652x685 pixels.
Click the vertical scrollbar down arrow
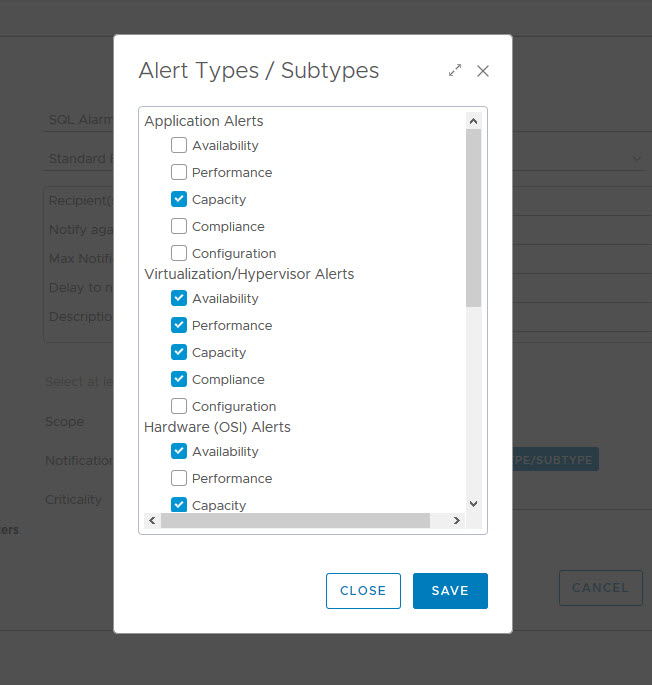point(473,504)
